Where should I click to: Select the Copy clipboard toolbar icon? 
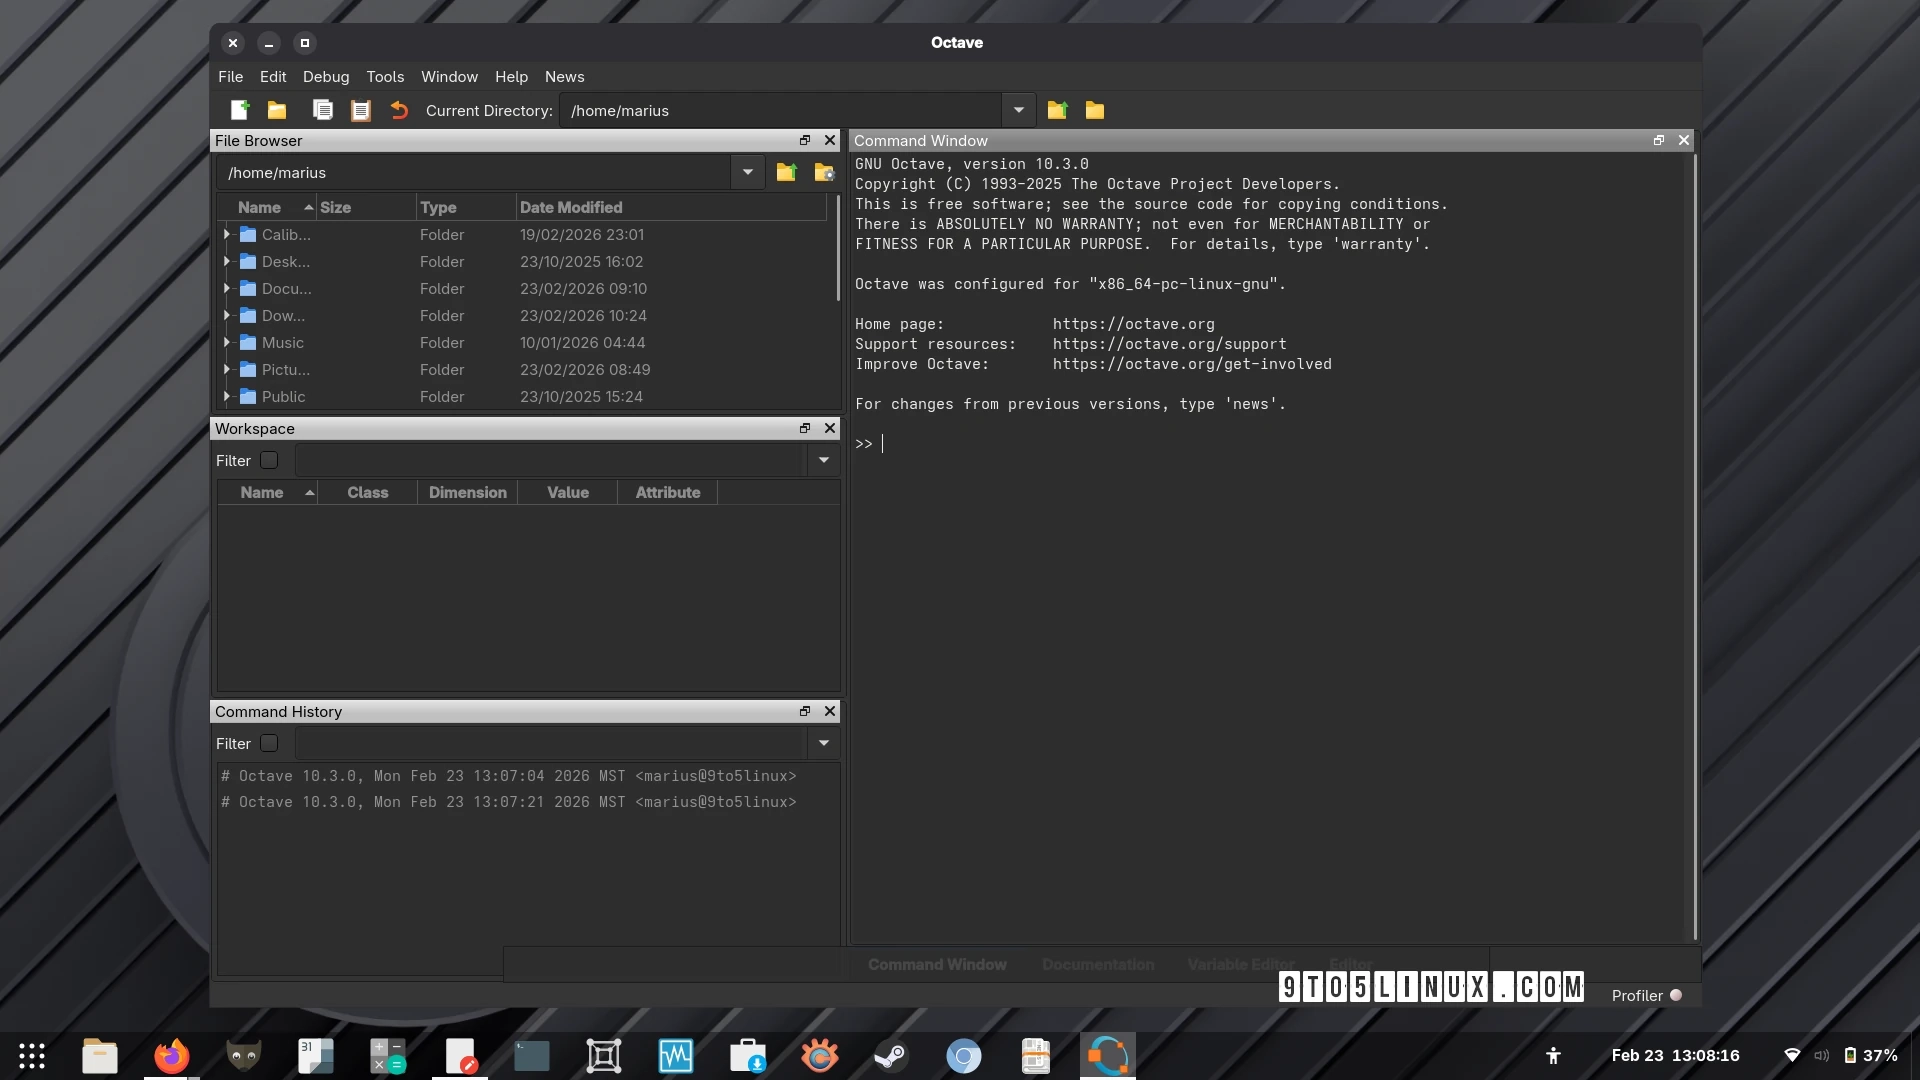[x=323, y=110]
